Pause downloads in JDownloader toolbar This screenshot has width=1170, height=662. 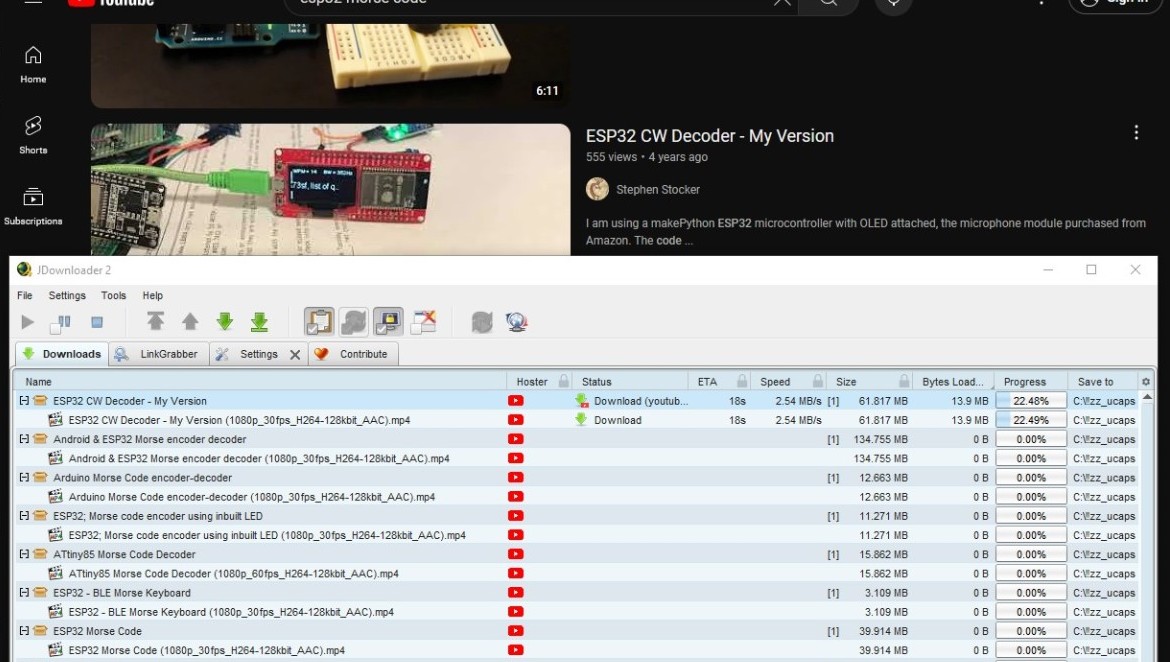coord(60,323)
